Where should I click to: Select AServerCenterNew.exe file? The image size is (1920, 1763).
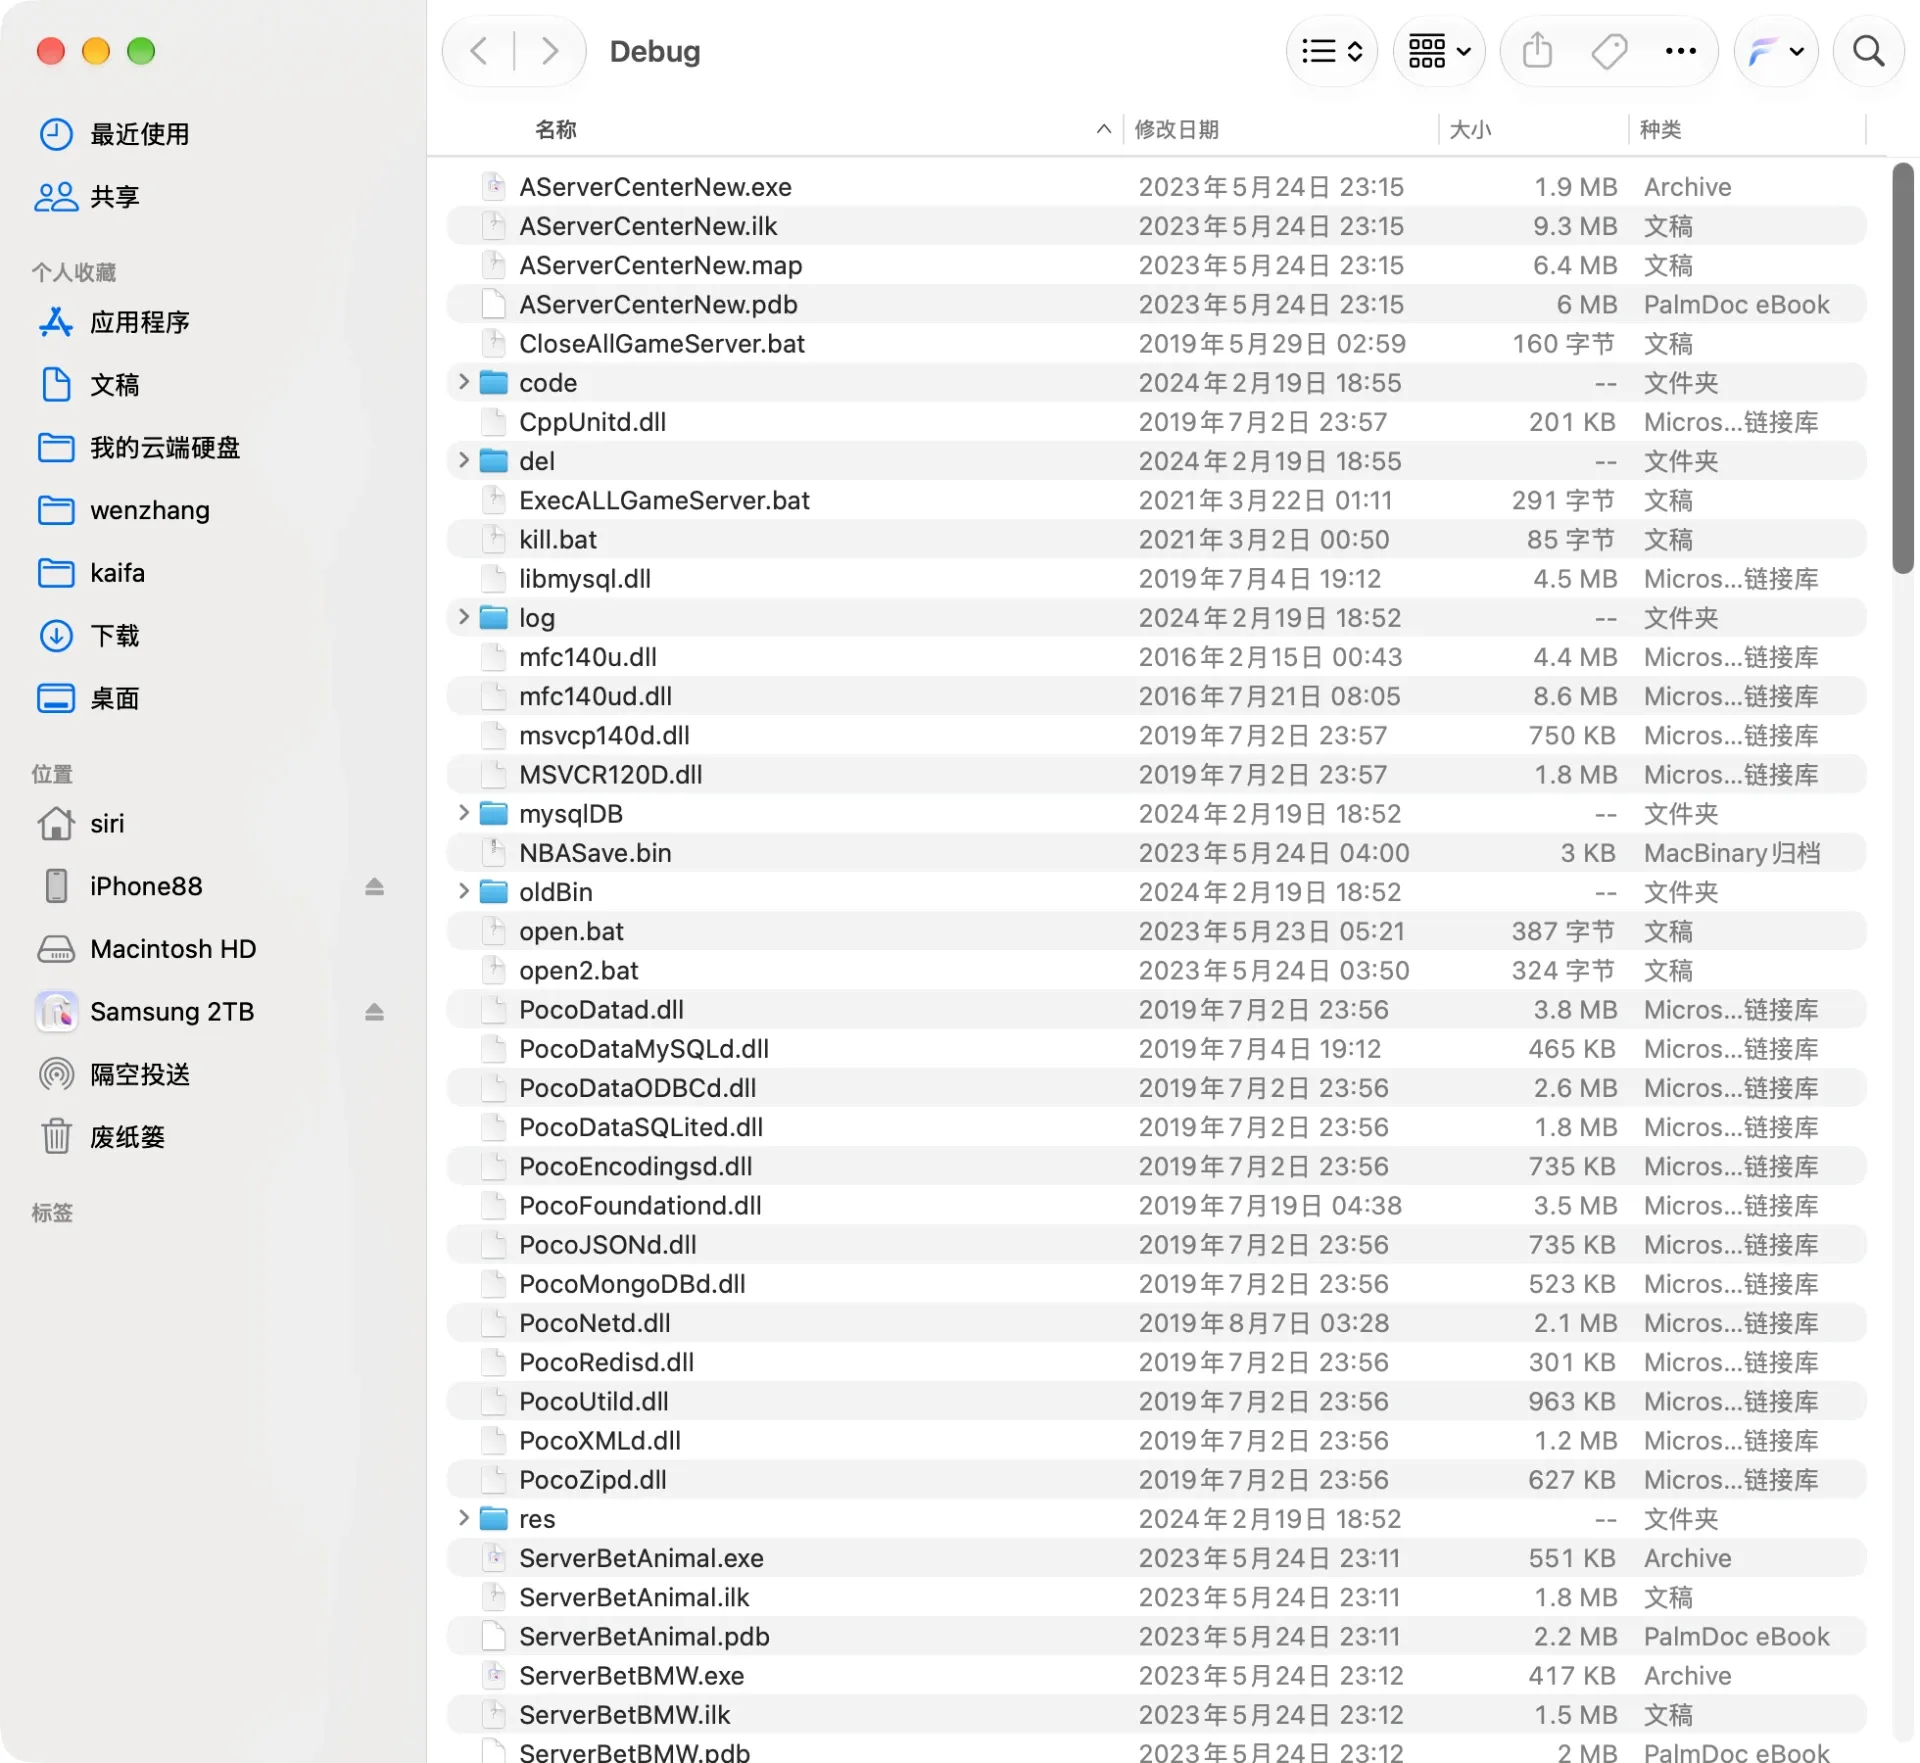point(1156,187)
